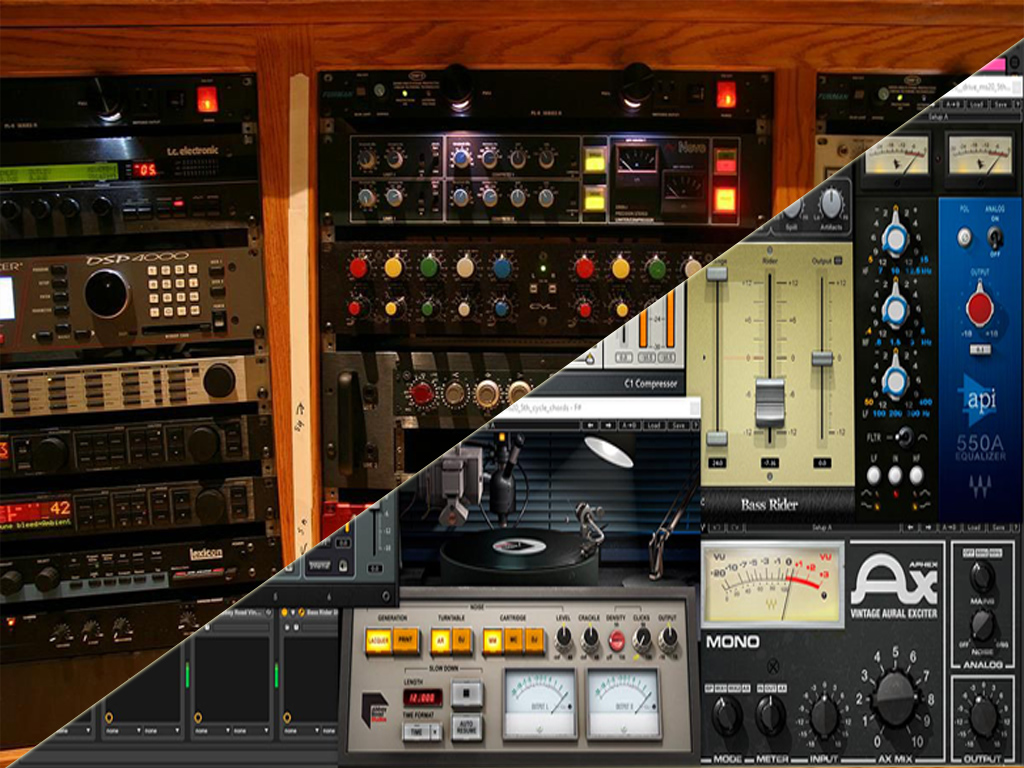Click Save in the API 550A toolbar
This screenshot has height=768, width=1024.
[1000, 104]
